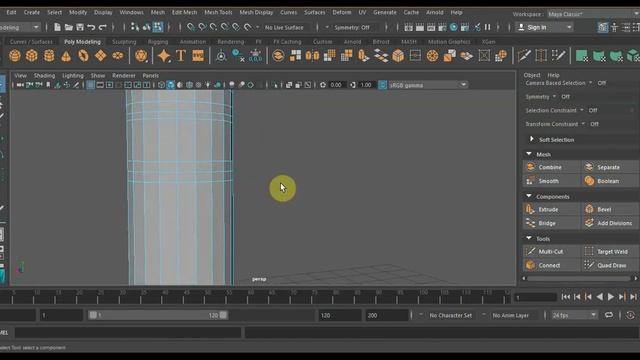This screenshot has height=360, width=640.
Task: Create a polygon plane from the shelf
Action: point(100,56)
